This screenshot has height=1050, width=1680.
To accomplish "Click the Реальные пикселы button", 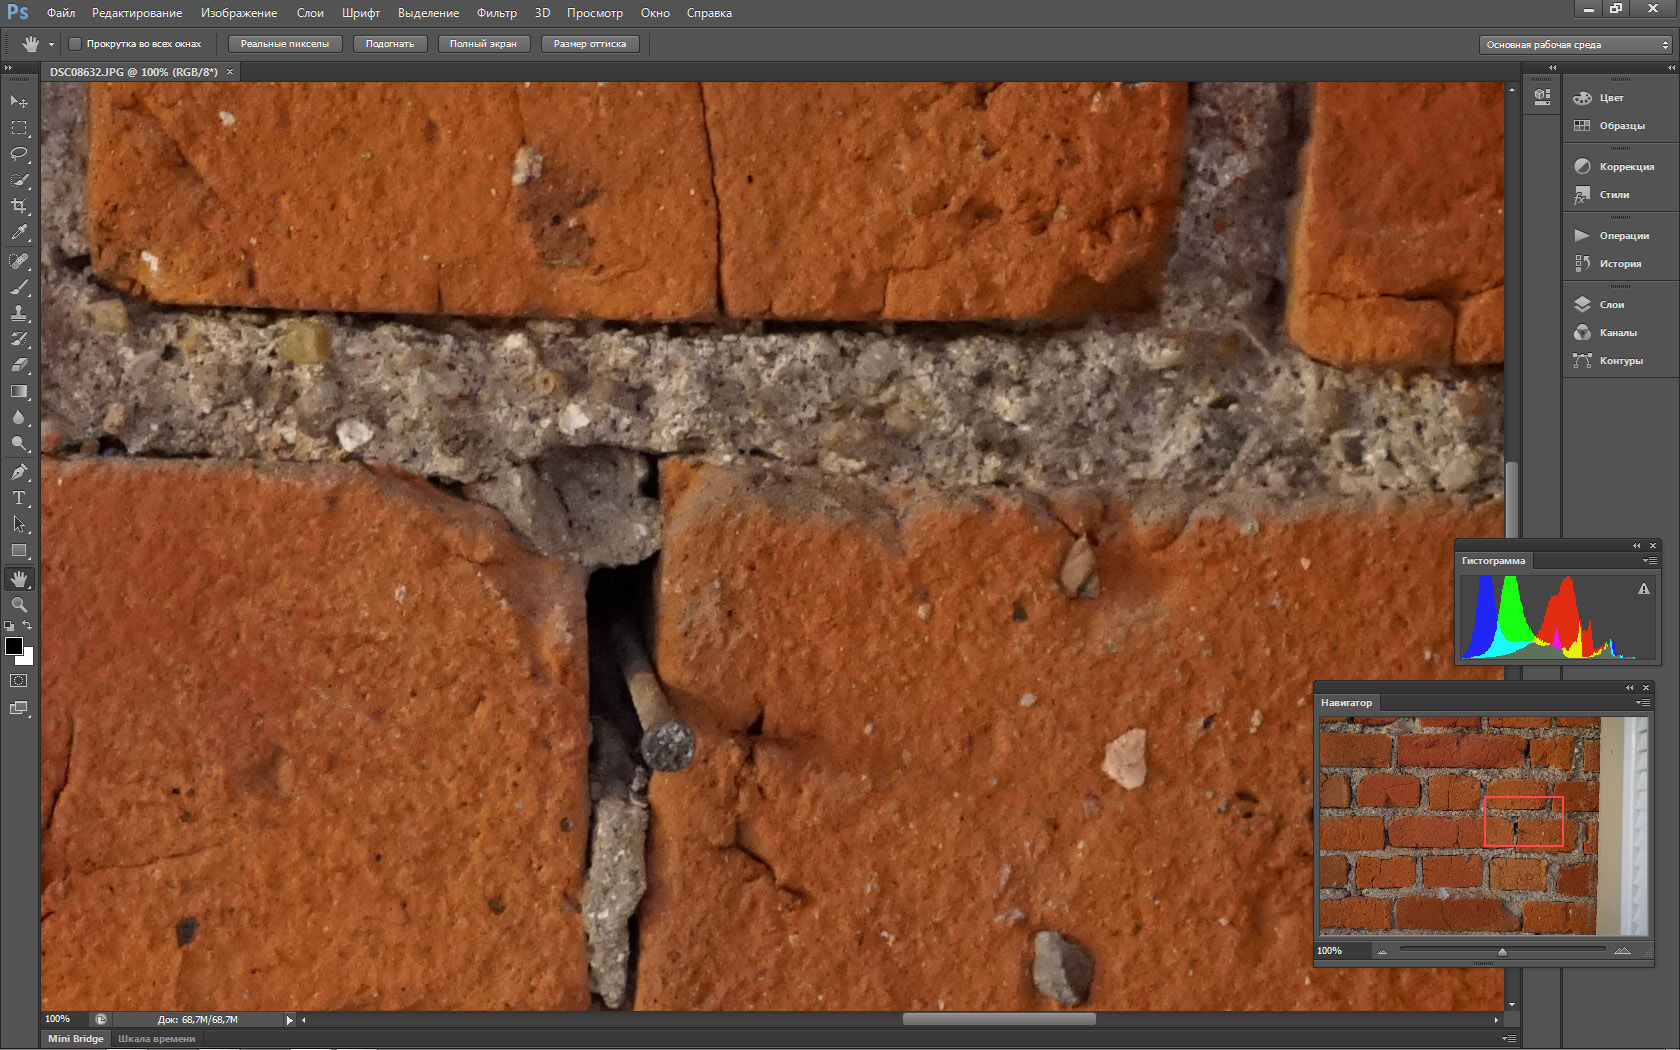I will point(285,44).
